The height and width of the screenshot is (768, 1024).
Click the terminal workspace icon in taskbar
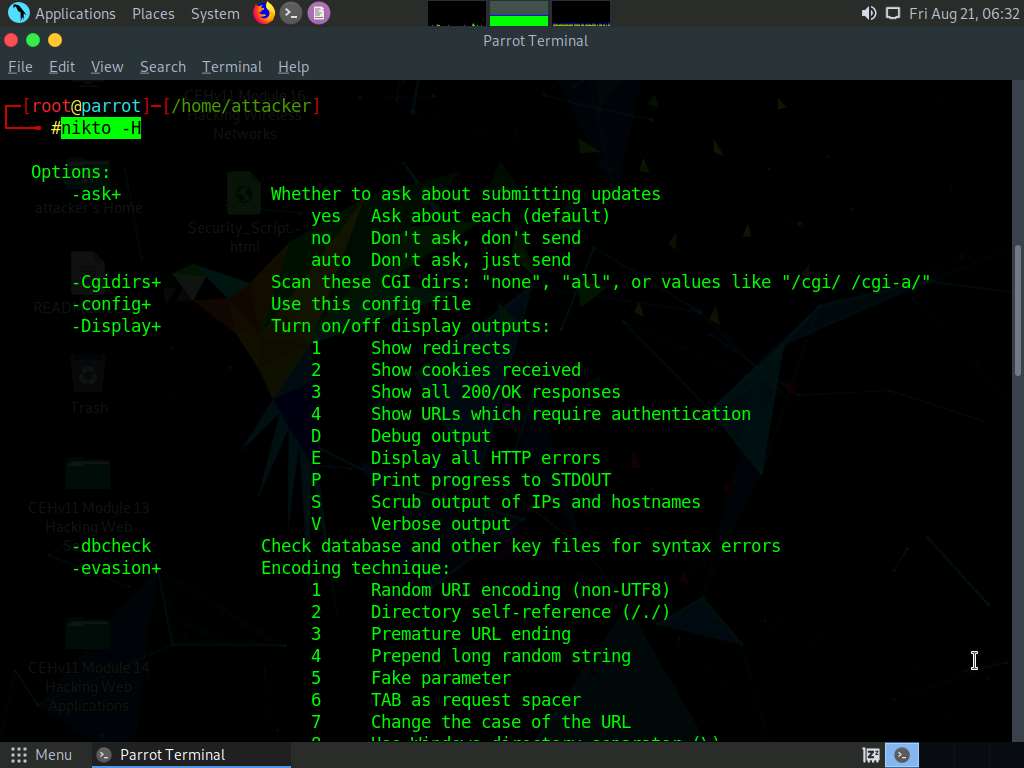click(x=902, y=756)
